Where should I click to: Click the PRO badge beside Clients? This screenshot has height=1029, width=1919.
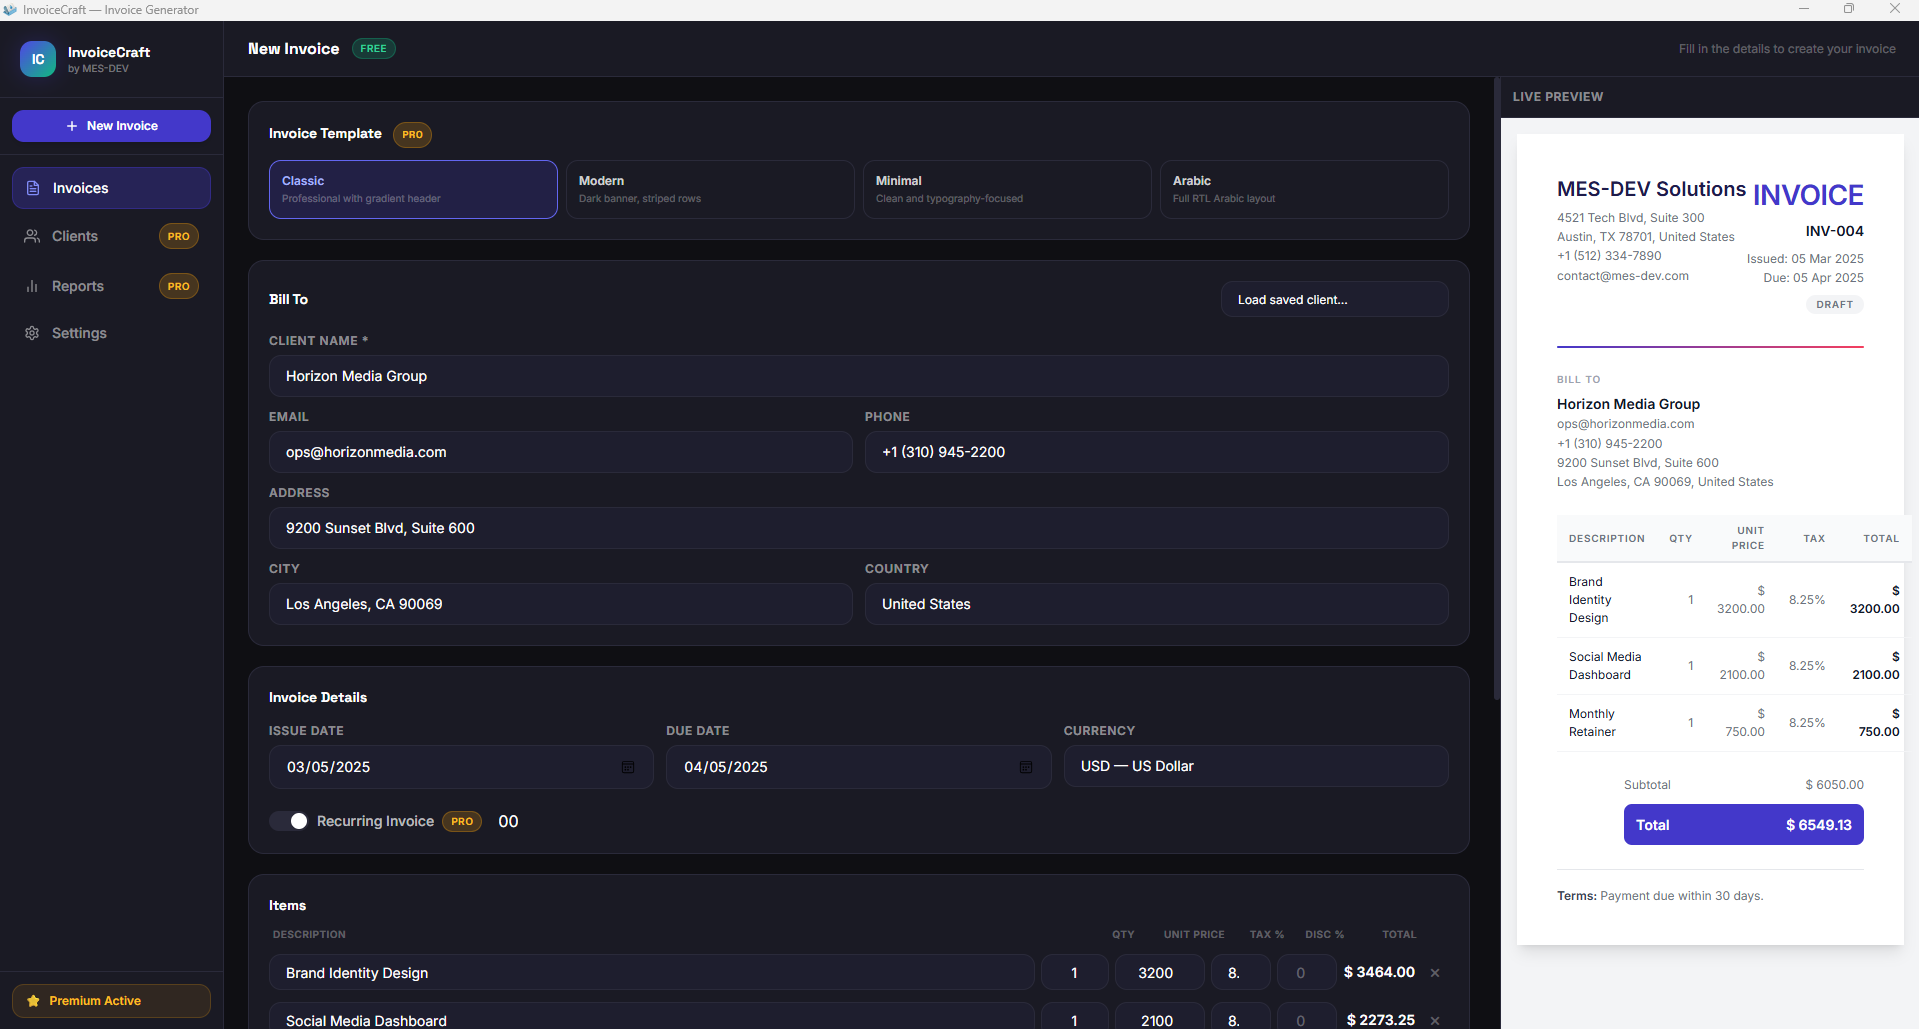click(x=179, y=237)
